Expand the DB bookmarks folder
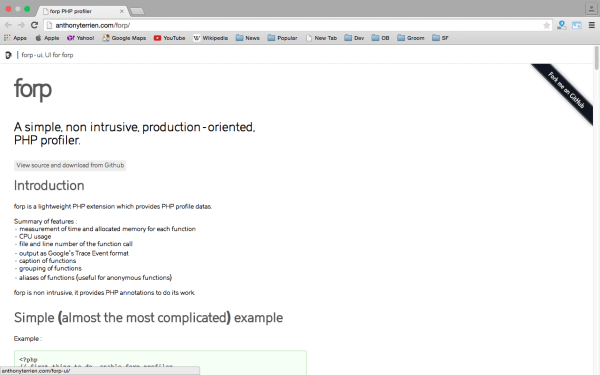This screenshot has width=600, height=375. [x=380, y=38]
